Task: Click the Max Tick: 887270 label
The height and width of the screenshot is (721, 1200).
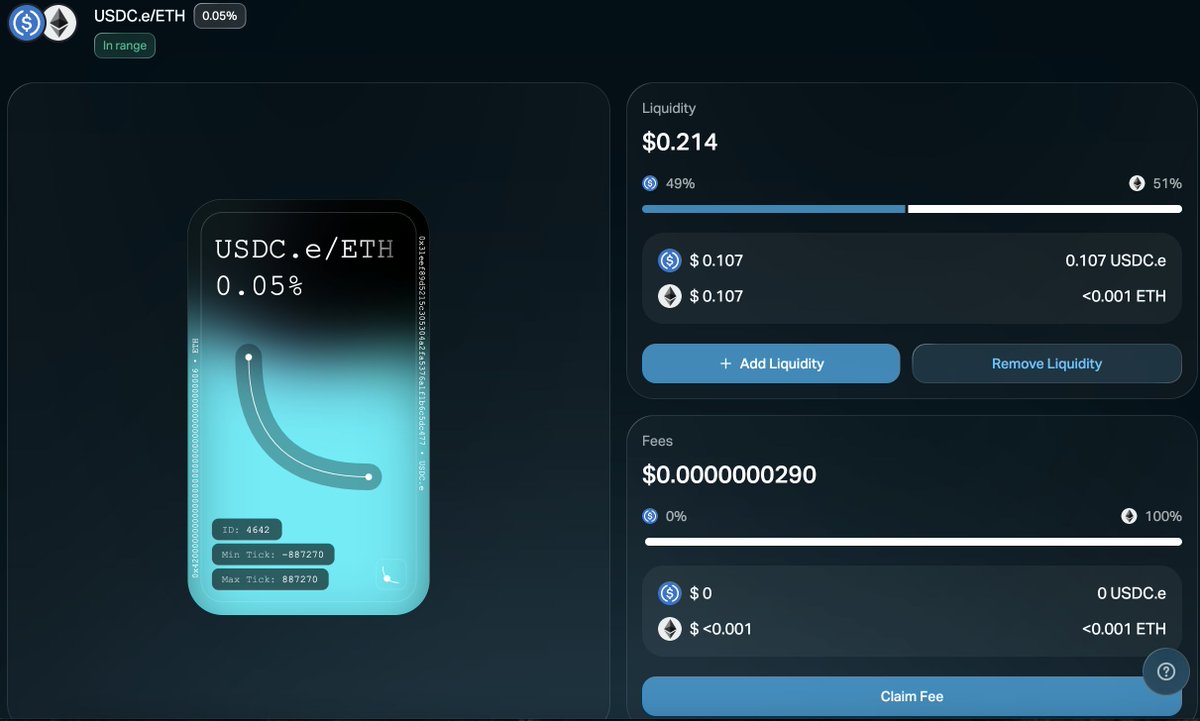Action: [270, 579]
